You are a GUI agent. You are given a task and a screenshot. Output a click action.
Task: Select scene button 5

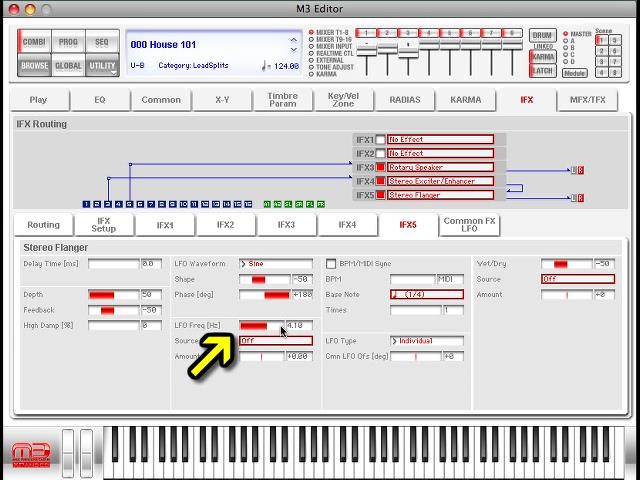pyautogui.click(x=615, y=40)
